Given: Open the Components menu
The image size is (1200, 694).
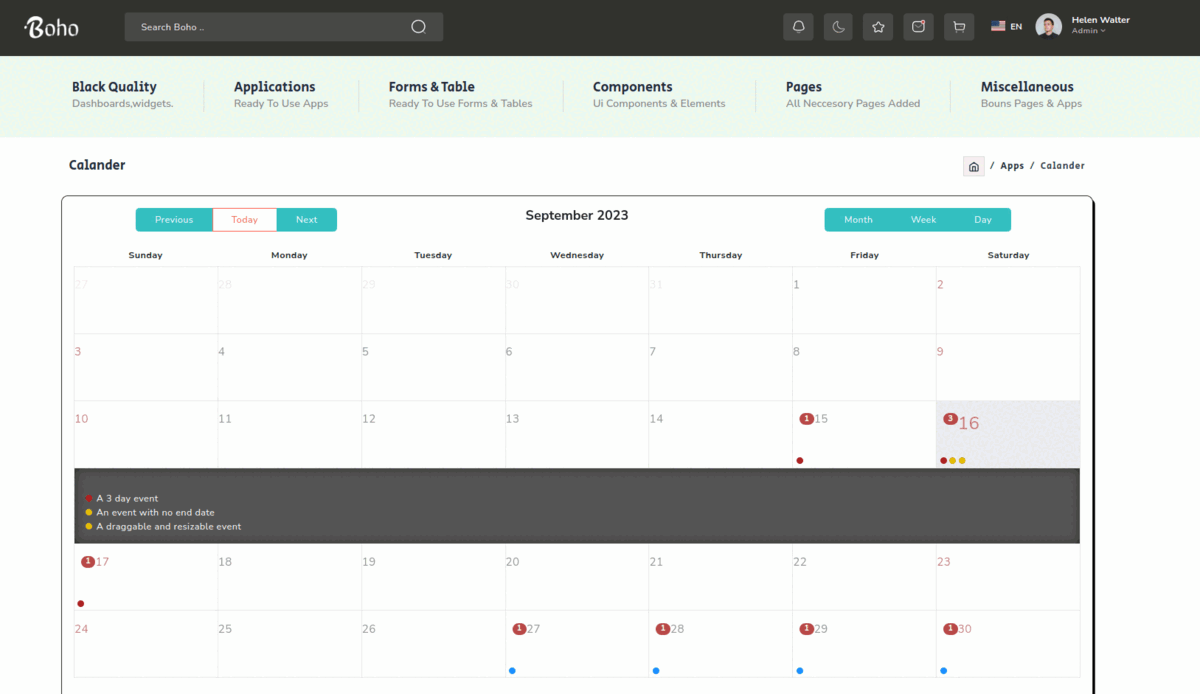Looking at the screenshot, I should pos(632,87).
